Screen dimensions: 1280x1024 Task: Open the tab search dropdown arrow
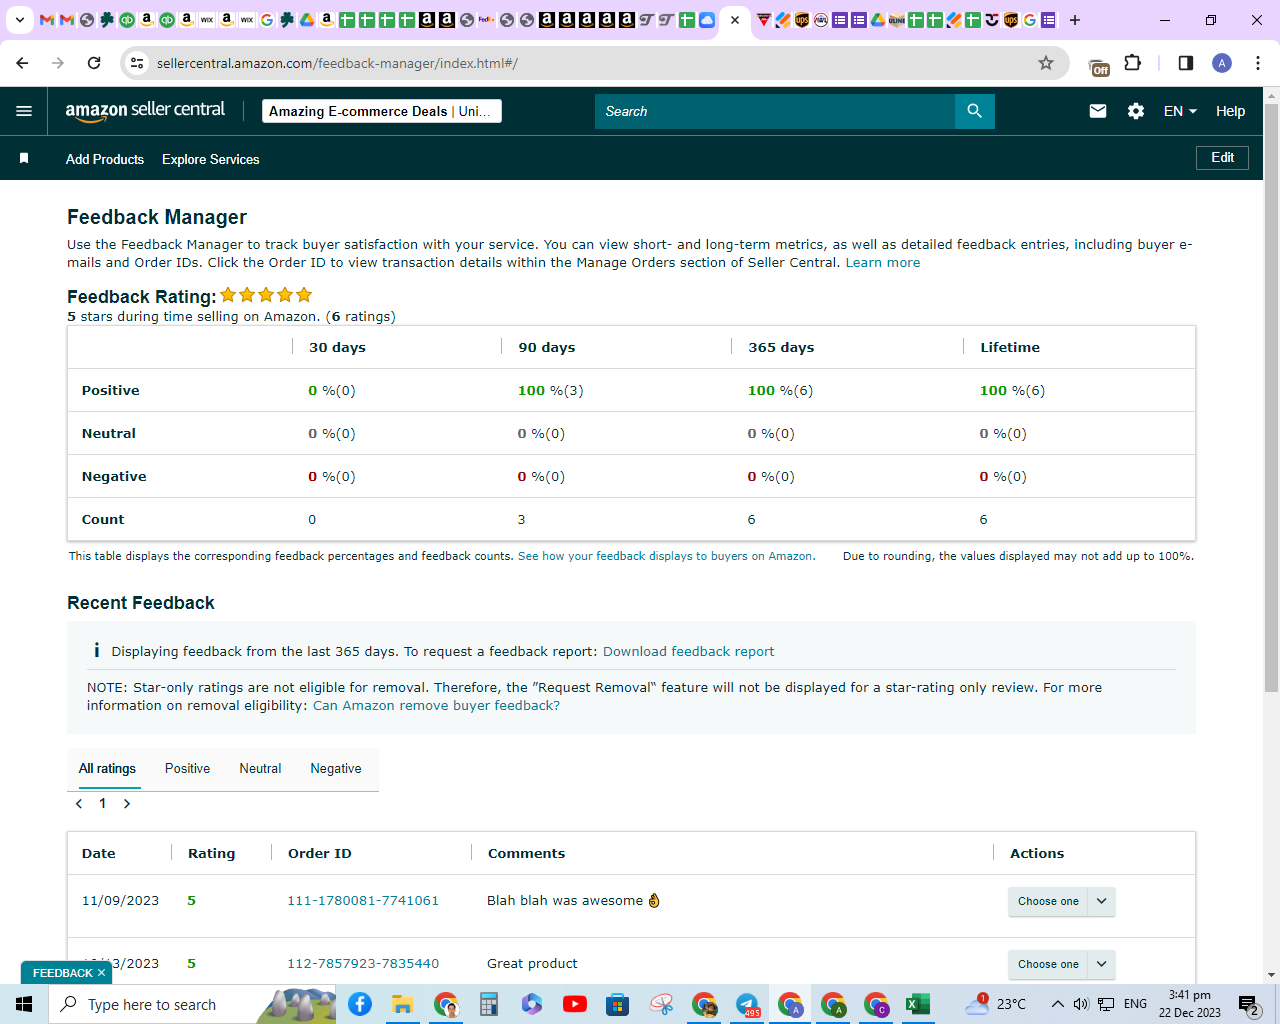(x=19, y=20)
